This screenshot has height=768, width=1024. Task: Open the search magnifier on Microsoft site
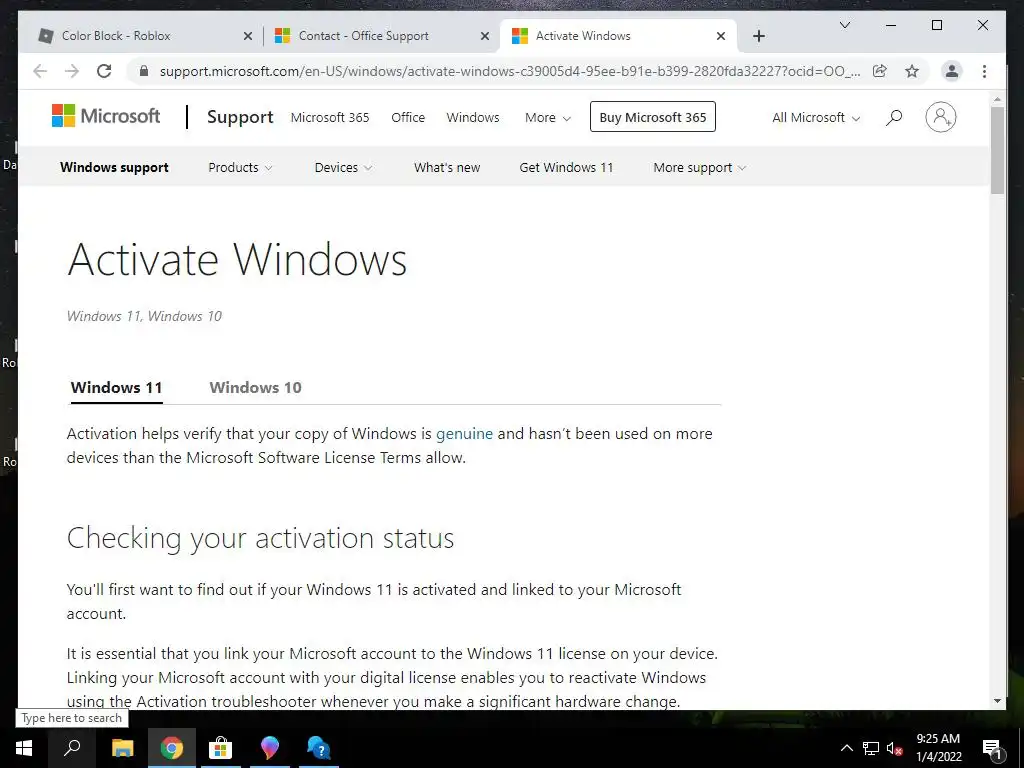[894, 118]
